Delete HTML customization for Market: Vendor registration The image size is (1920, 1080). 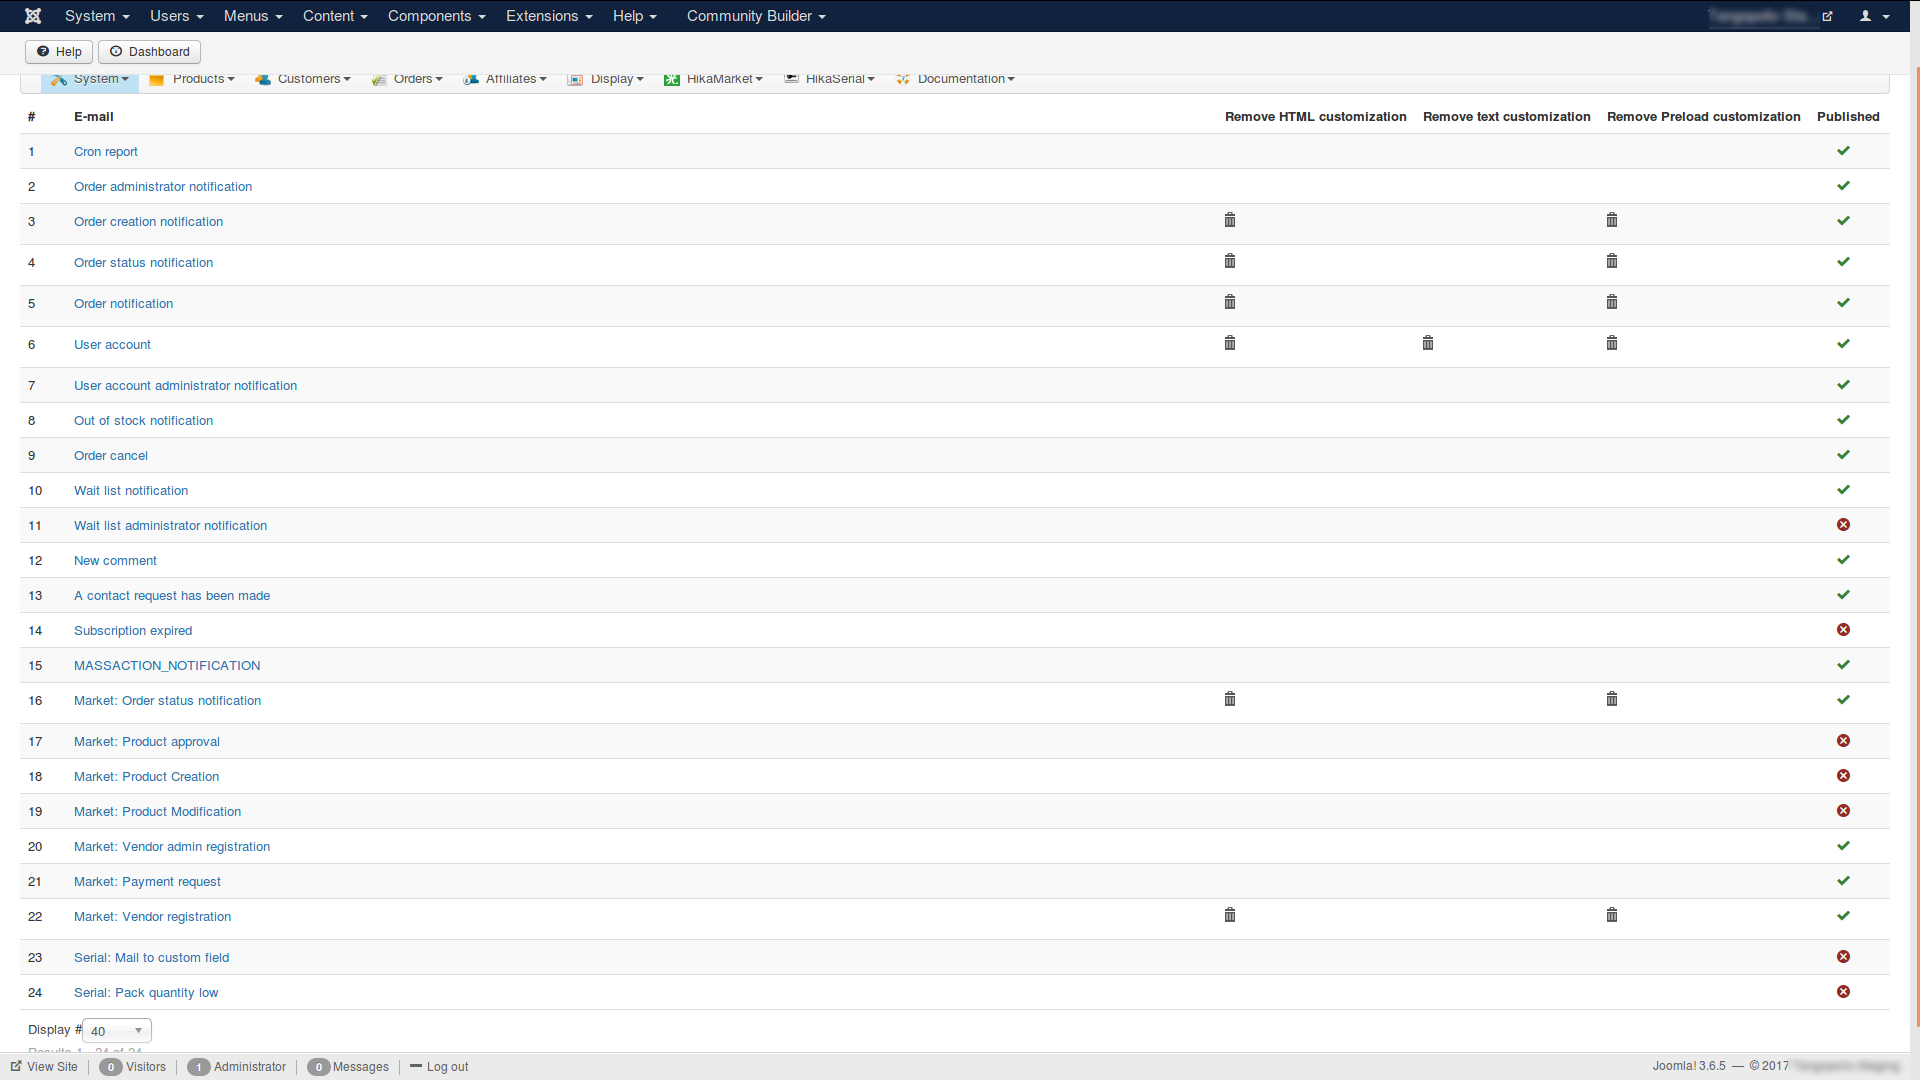(1230, 915)
